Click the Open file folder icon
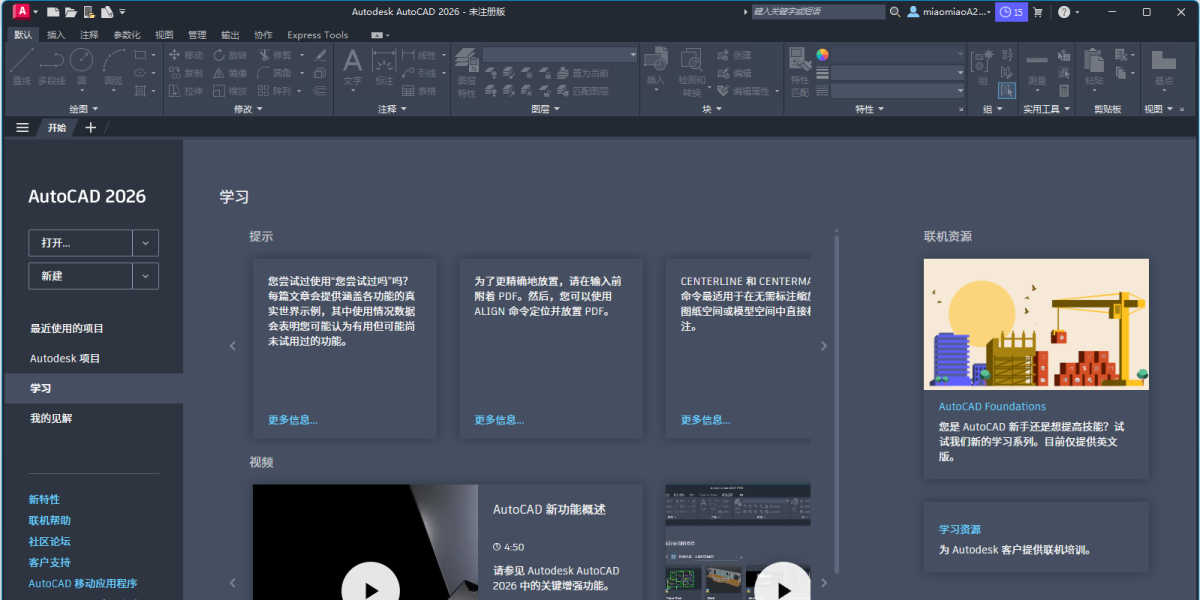The height and width of the screenshot is (600, 1200). pyautogui.click(x=71, y=12)
